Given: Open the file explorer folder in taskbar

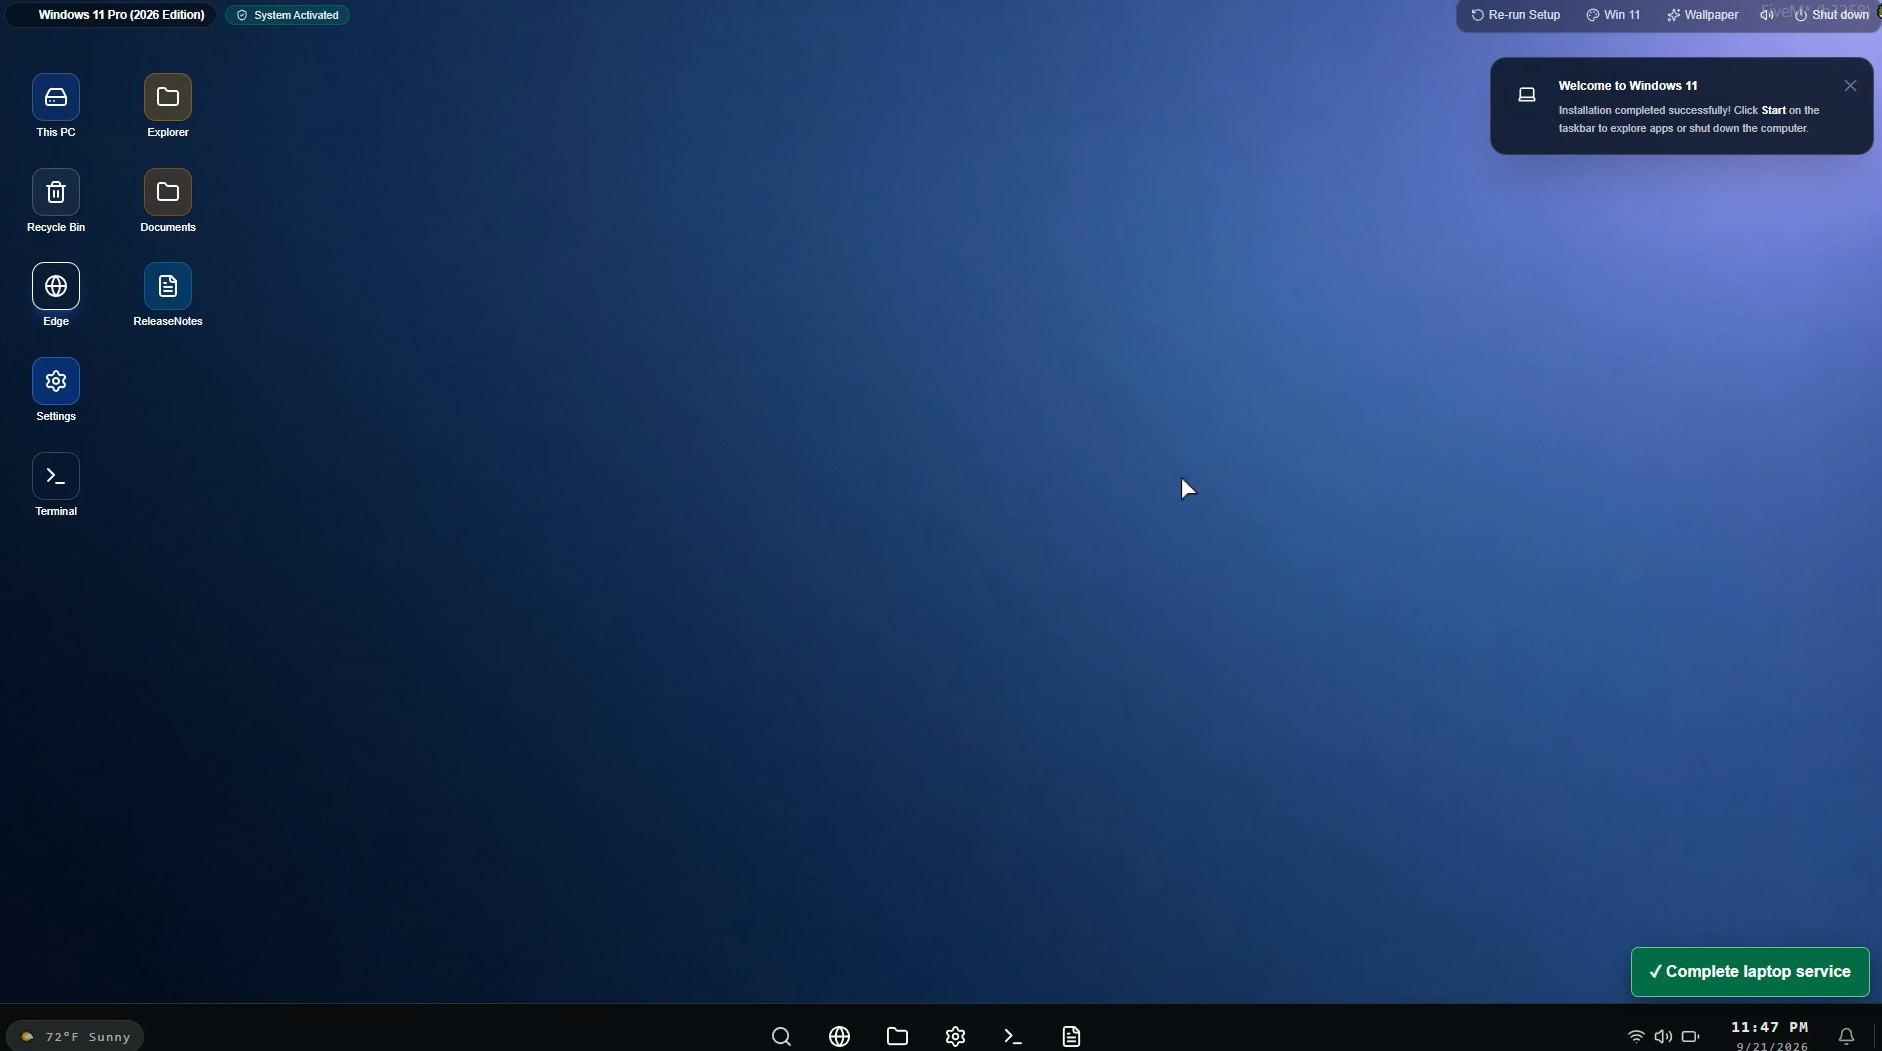Looking at the screenshot, I should point(897,1036).
